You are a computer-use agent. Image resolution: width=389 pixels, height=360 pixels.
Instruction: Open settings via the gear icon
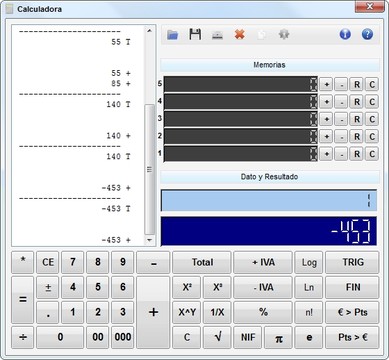tap(284, 34)
